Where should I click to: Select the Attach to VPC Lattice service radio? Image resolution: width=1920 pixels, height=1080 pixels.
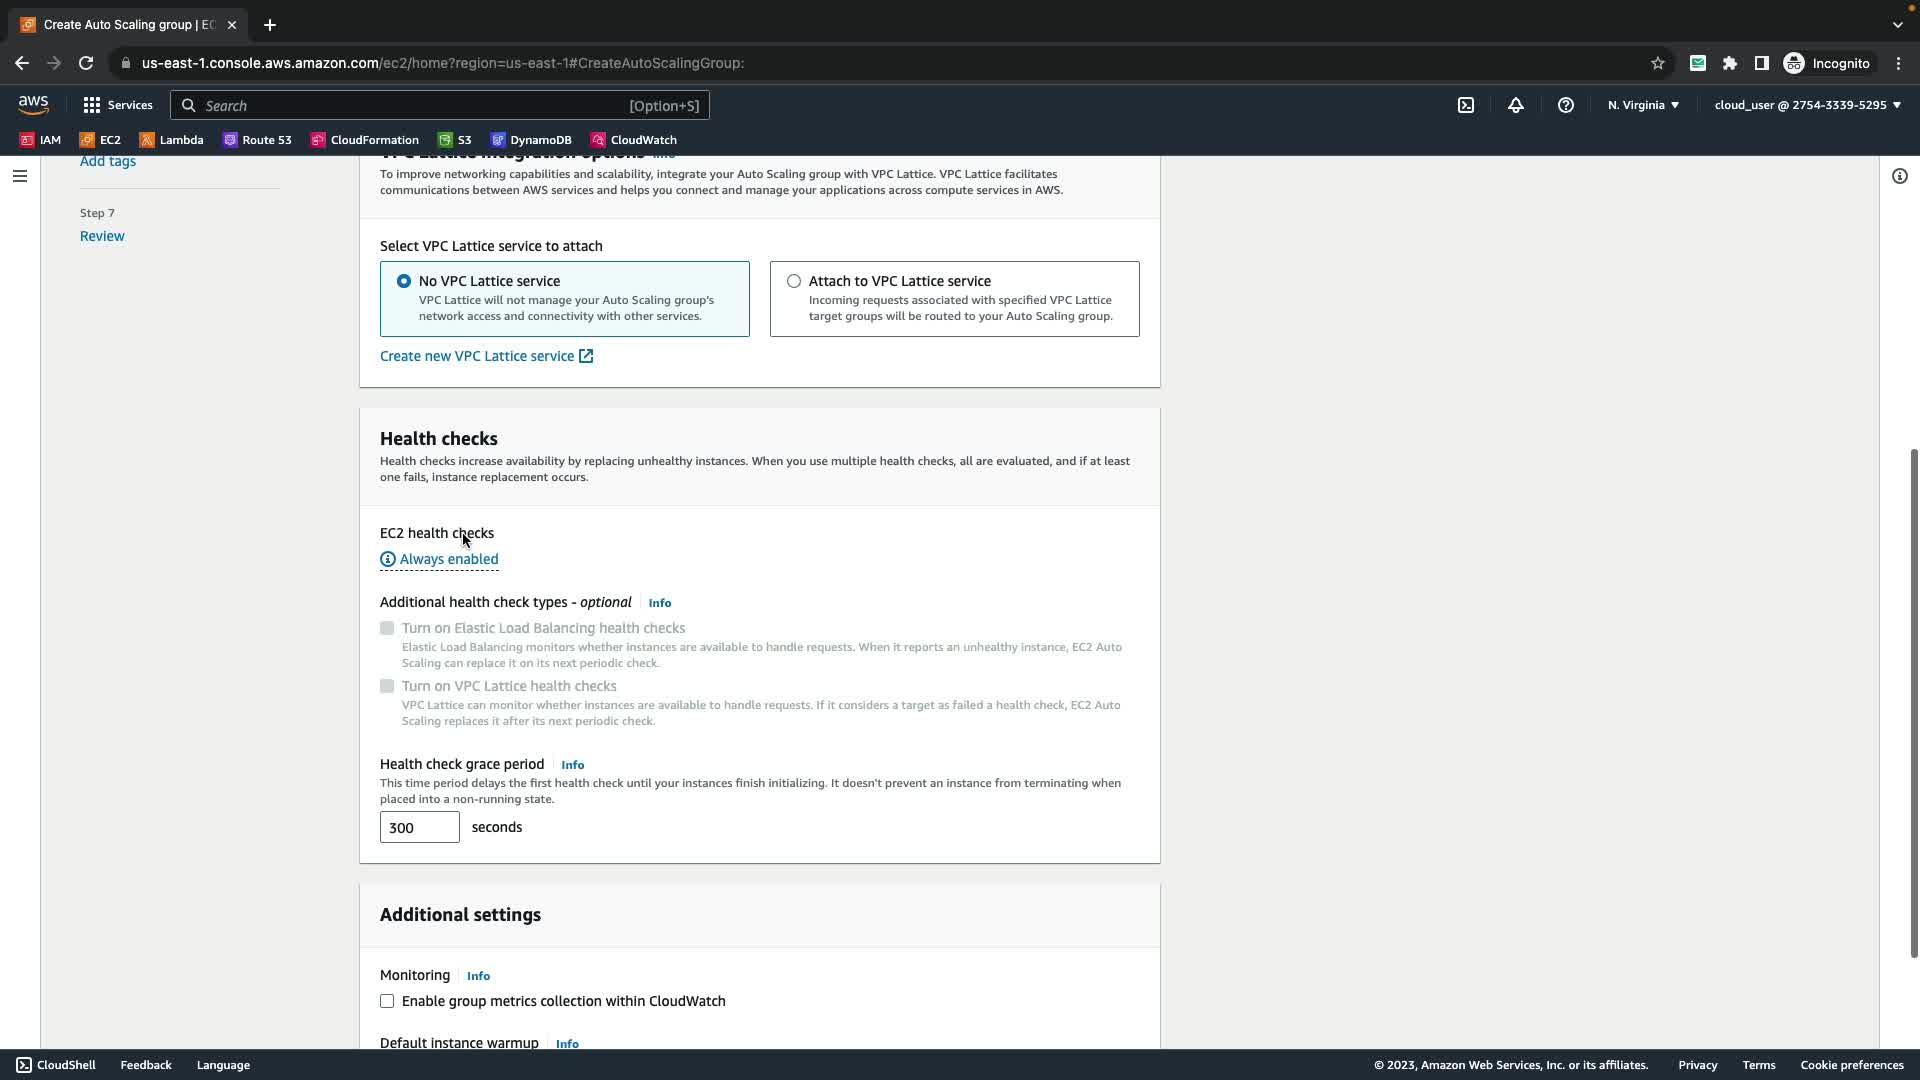tap(794, 281)
